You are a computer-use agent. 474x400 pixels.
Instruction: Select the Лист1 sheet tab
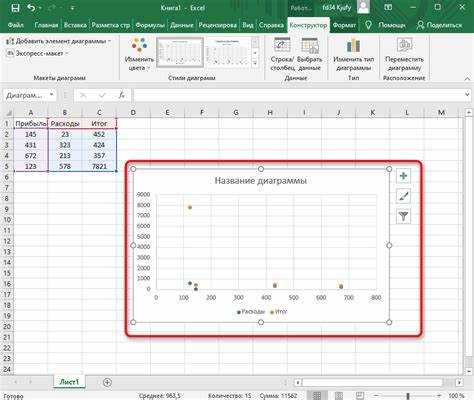pos(69,382)
